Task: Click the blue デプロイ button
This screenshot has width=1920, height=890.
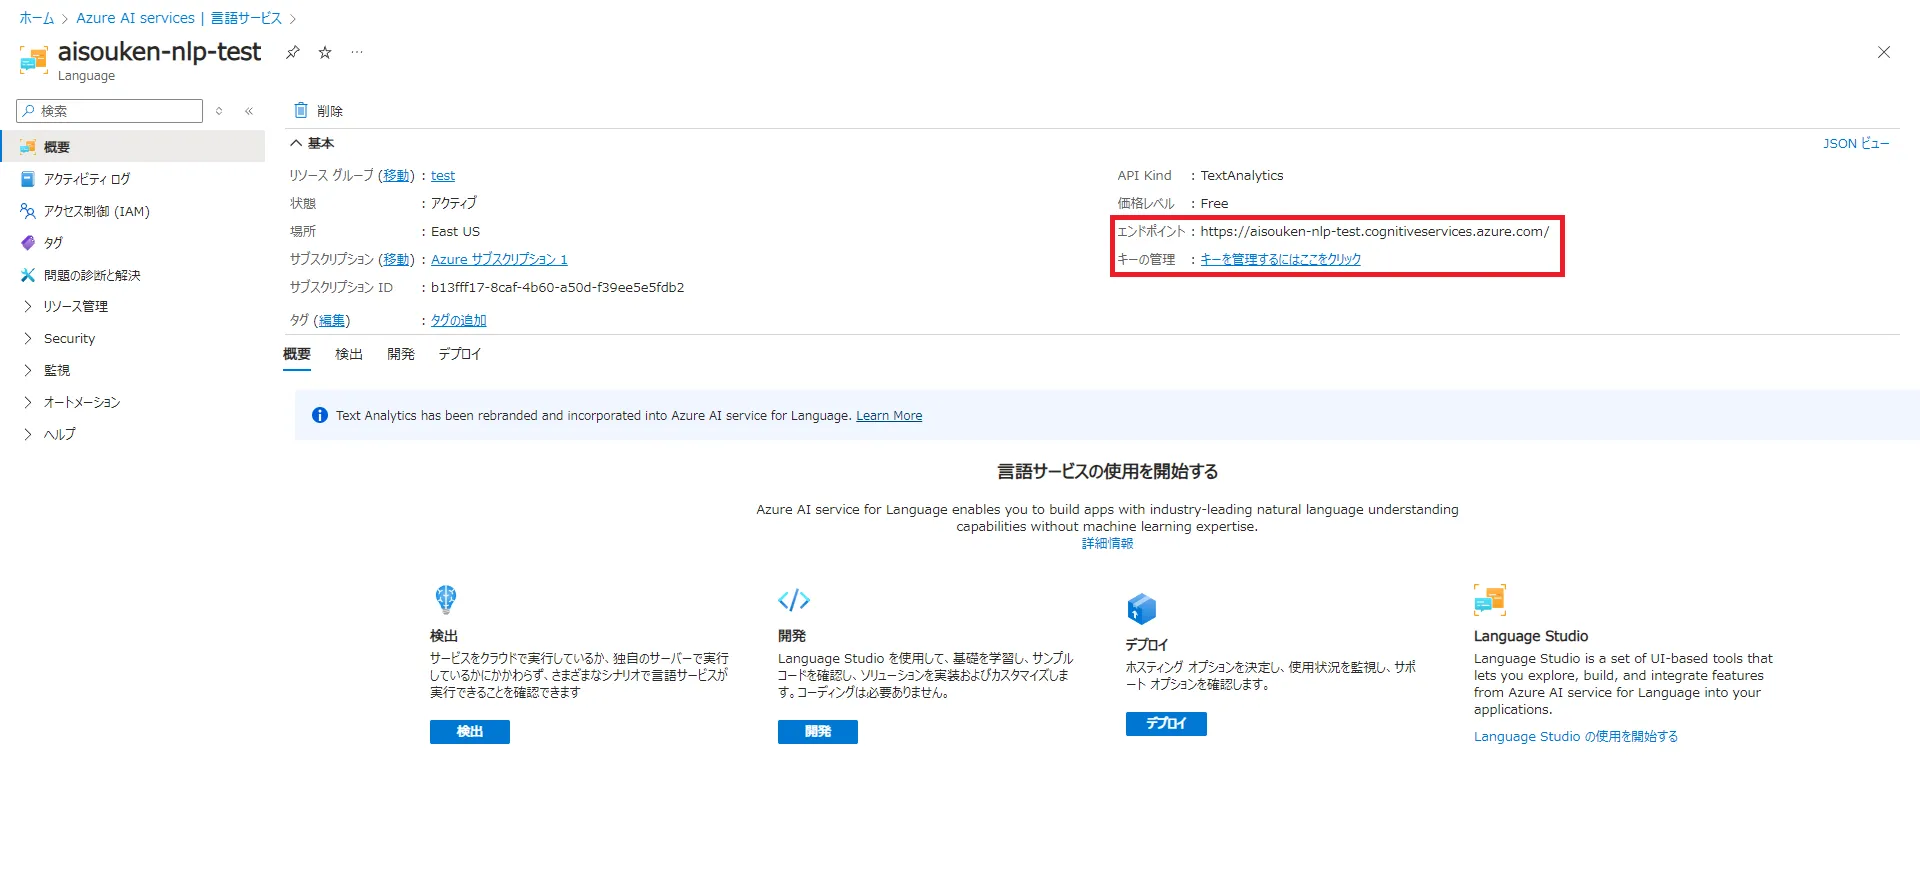Action: pos(1166,724)
